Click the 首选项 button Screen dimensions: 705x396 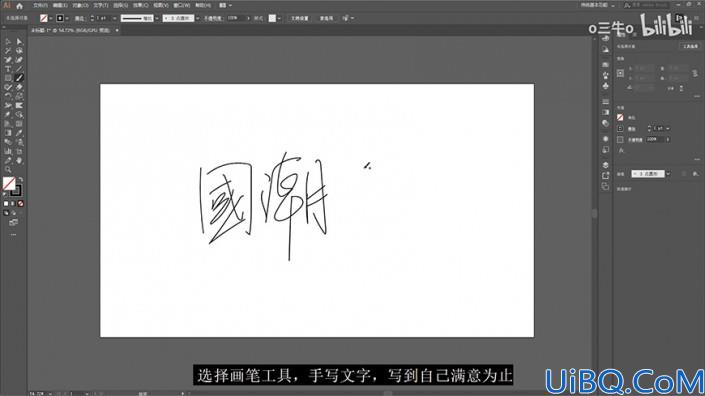[x=326, y=18]
